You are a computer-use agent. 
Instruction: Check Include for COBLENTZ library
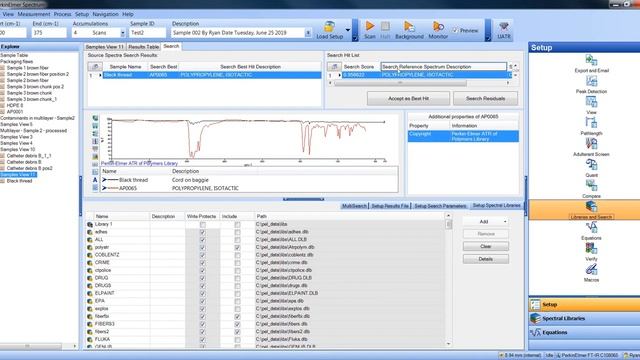click(238, 256)
